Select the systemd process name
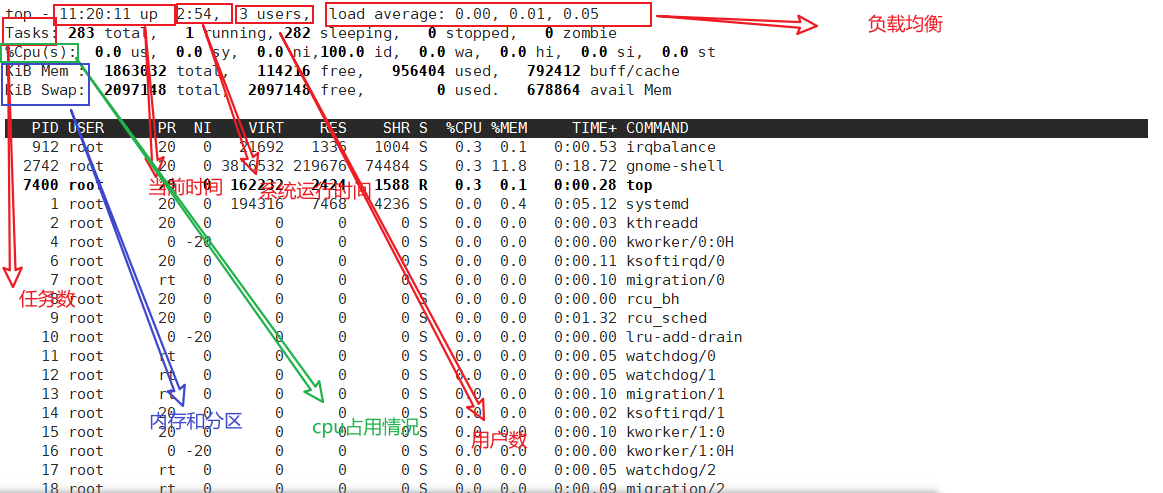Viewport: 1163px width, 493px height. pyautogui.click(x=657, y=204)
